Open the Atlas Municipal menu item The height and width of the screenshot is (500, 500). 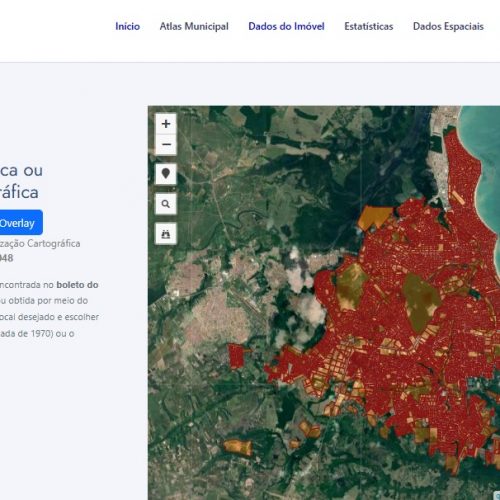[194, 26]
